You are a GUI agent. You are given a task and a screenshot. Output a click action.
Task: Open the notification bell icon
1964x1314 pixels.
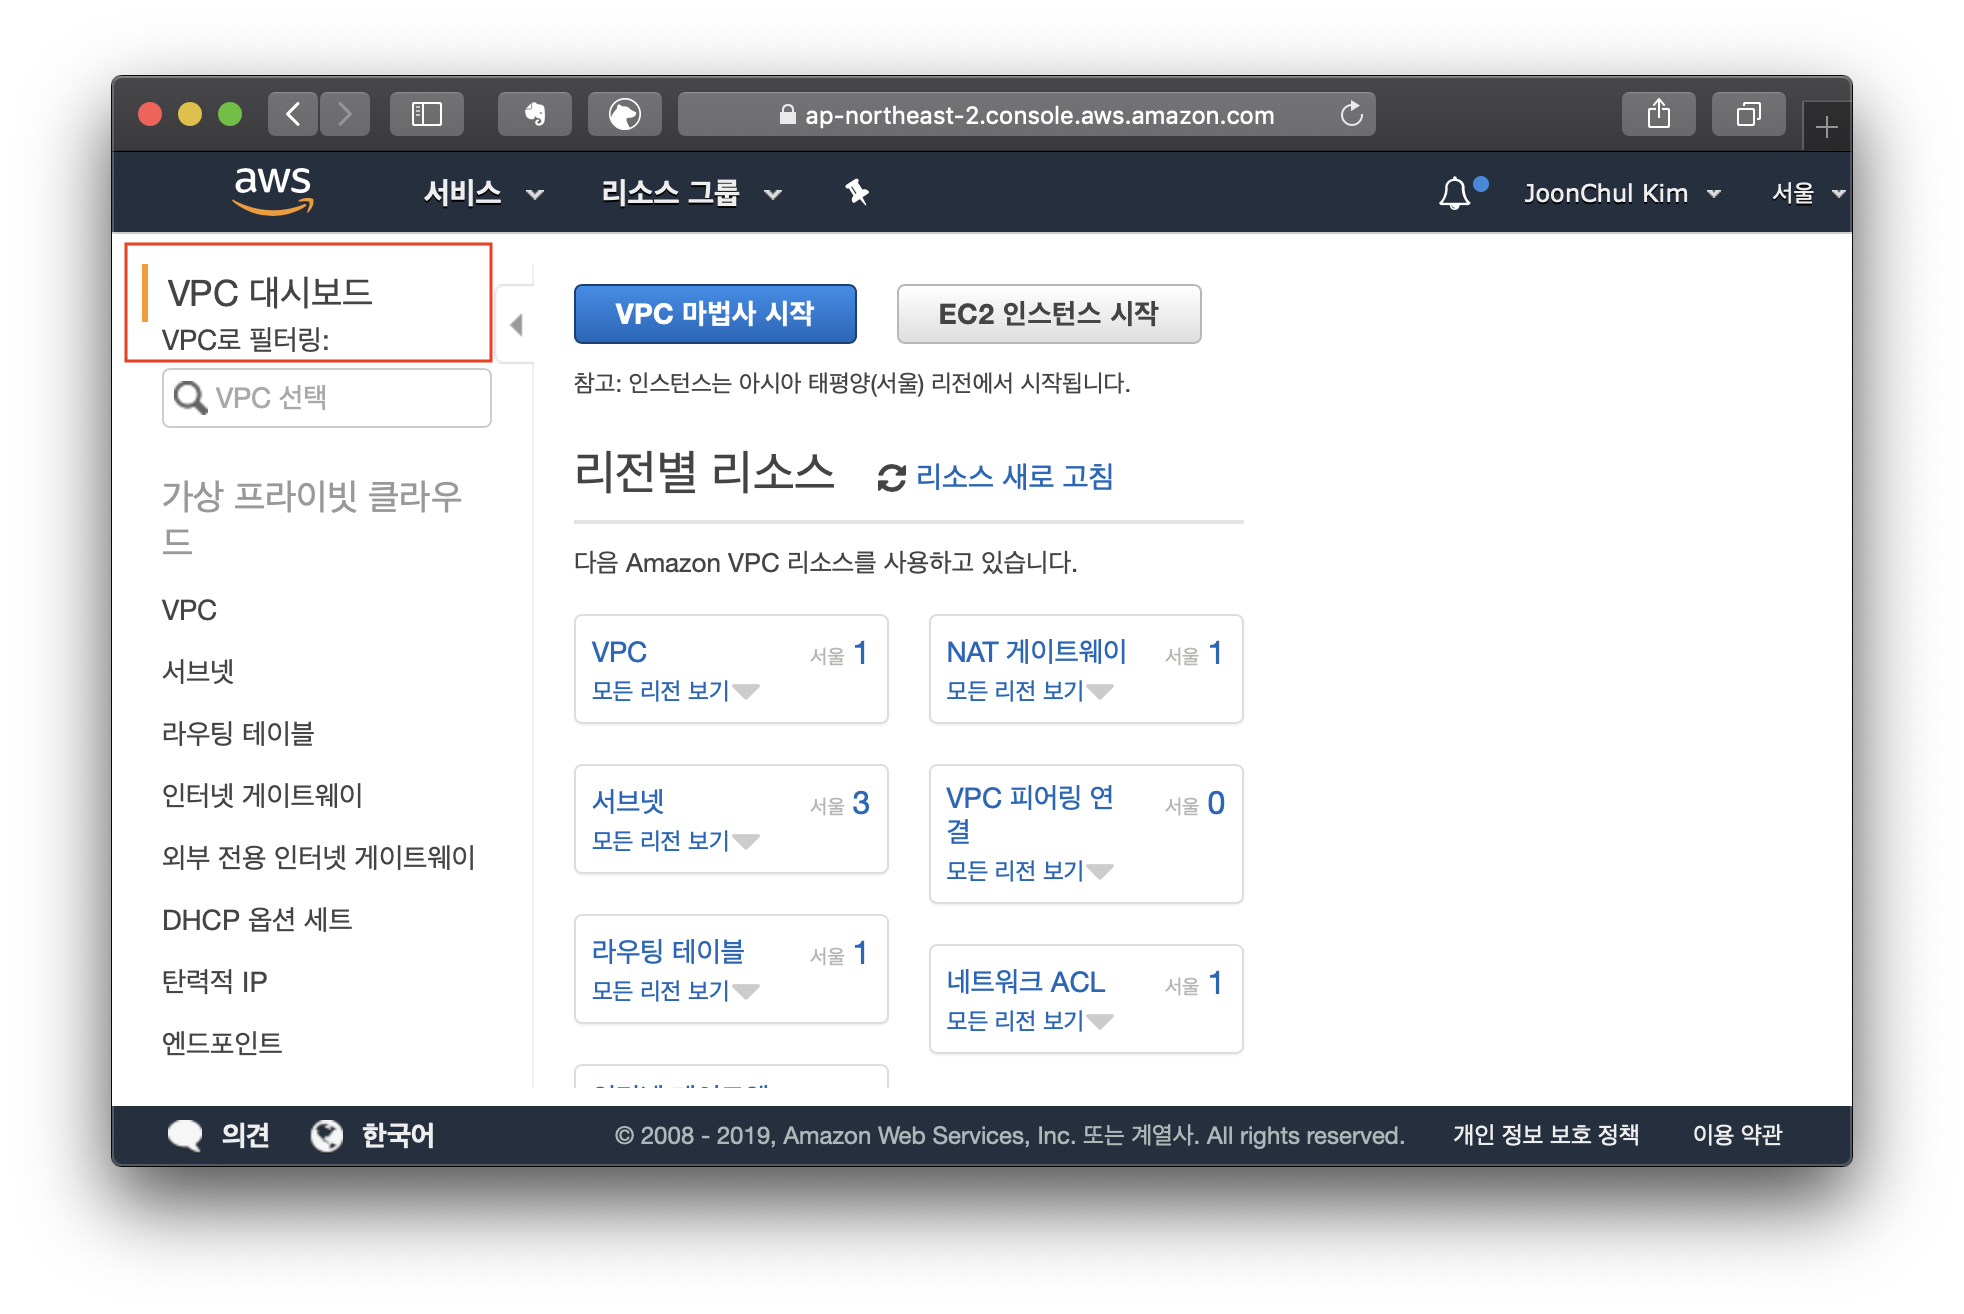click(x=1455, y=193)
